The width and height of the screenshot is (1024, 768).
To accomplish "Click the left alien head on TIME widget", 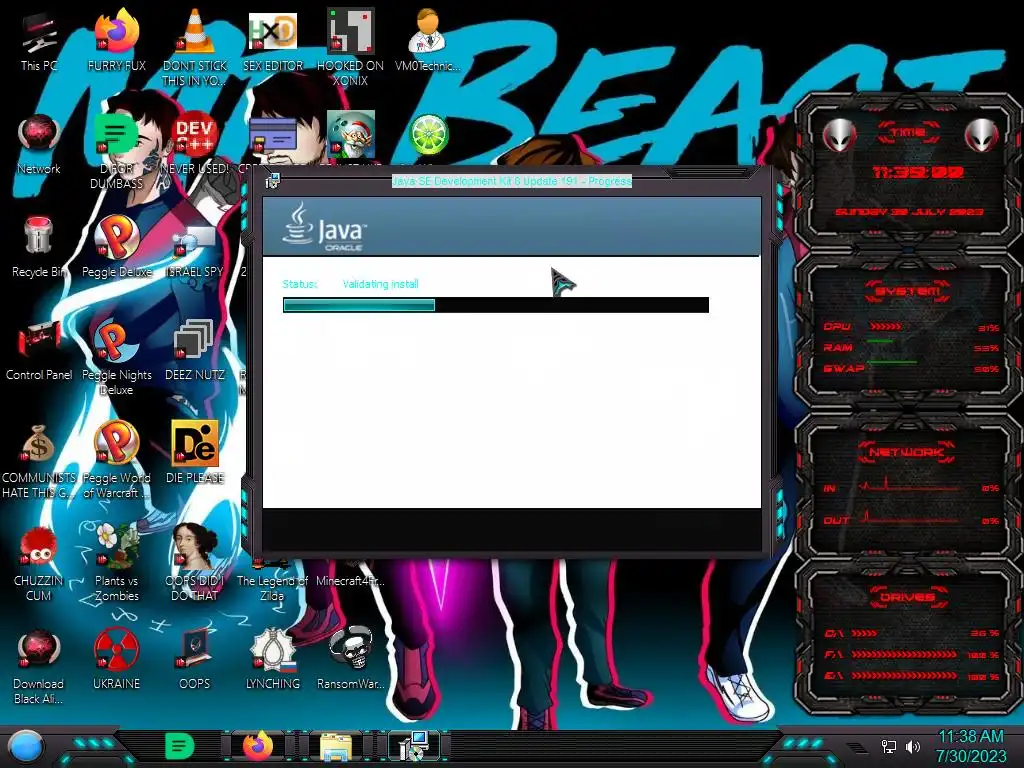I will 839,135.
